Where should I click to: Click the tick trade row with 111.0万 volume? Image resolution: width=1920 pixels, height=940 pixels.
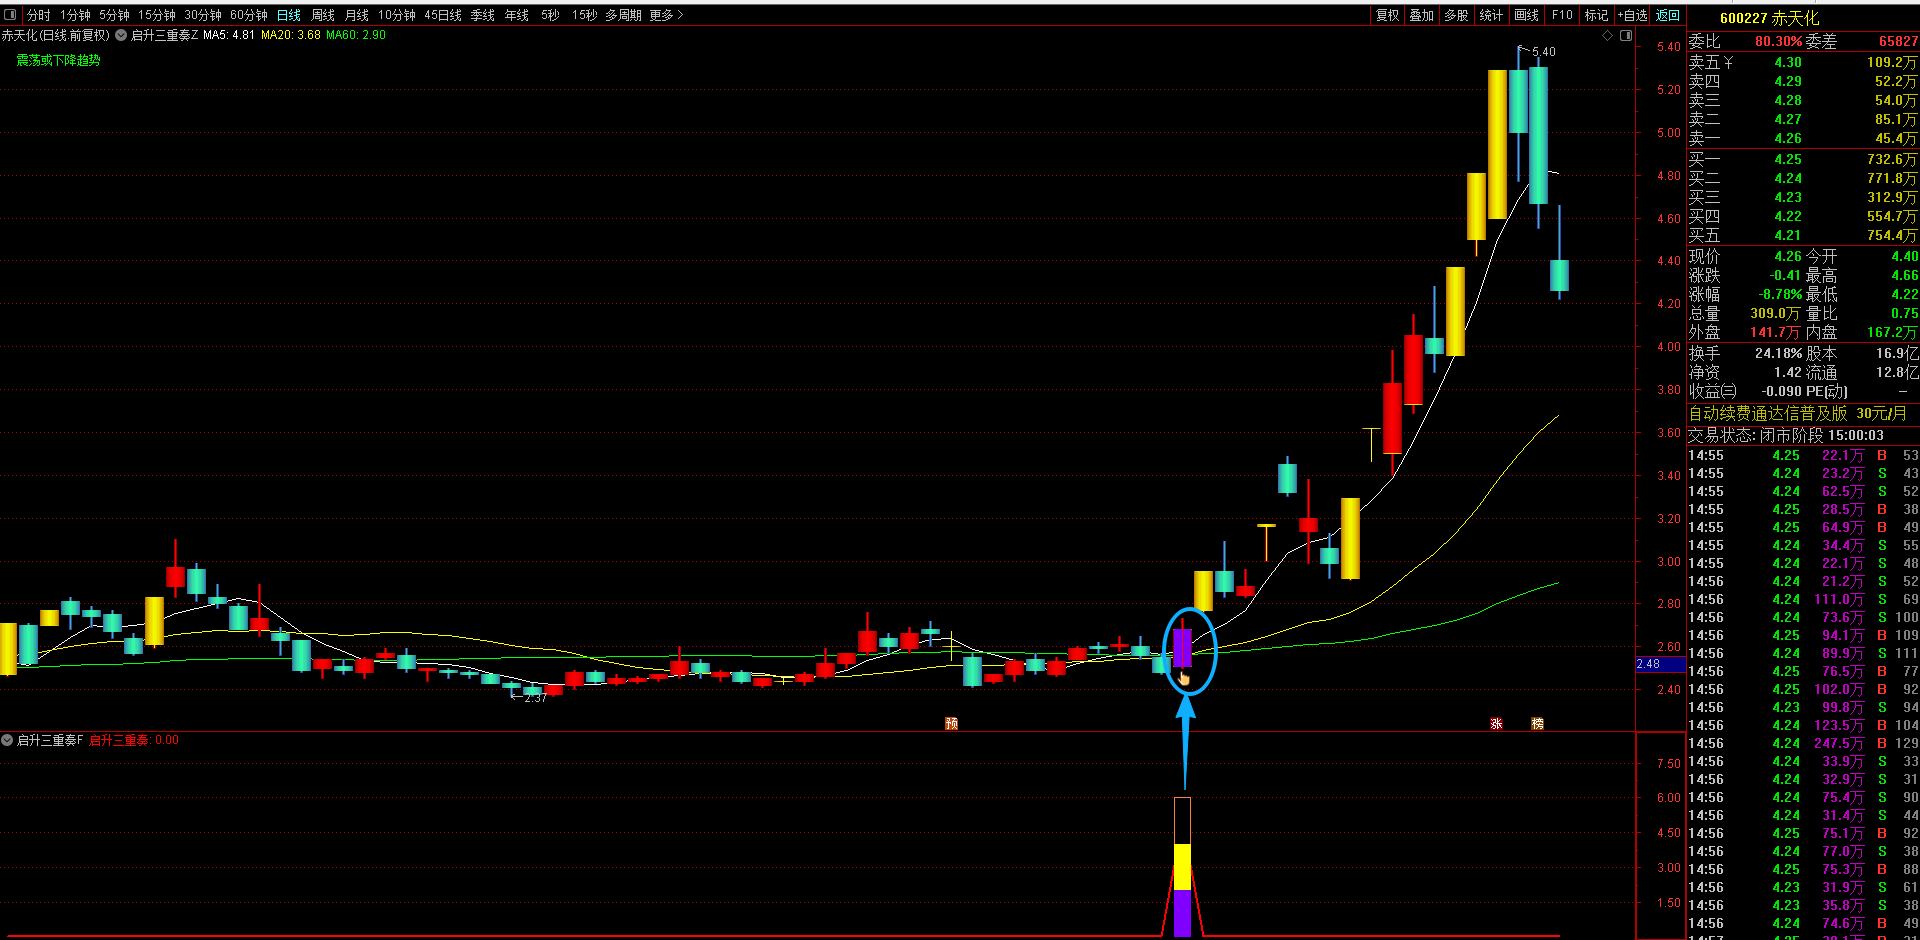(1803, 599)
